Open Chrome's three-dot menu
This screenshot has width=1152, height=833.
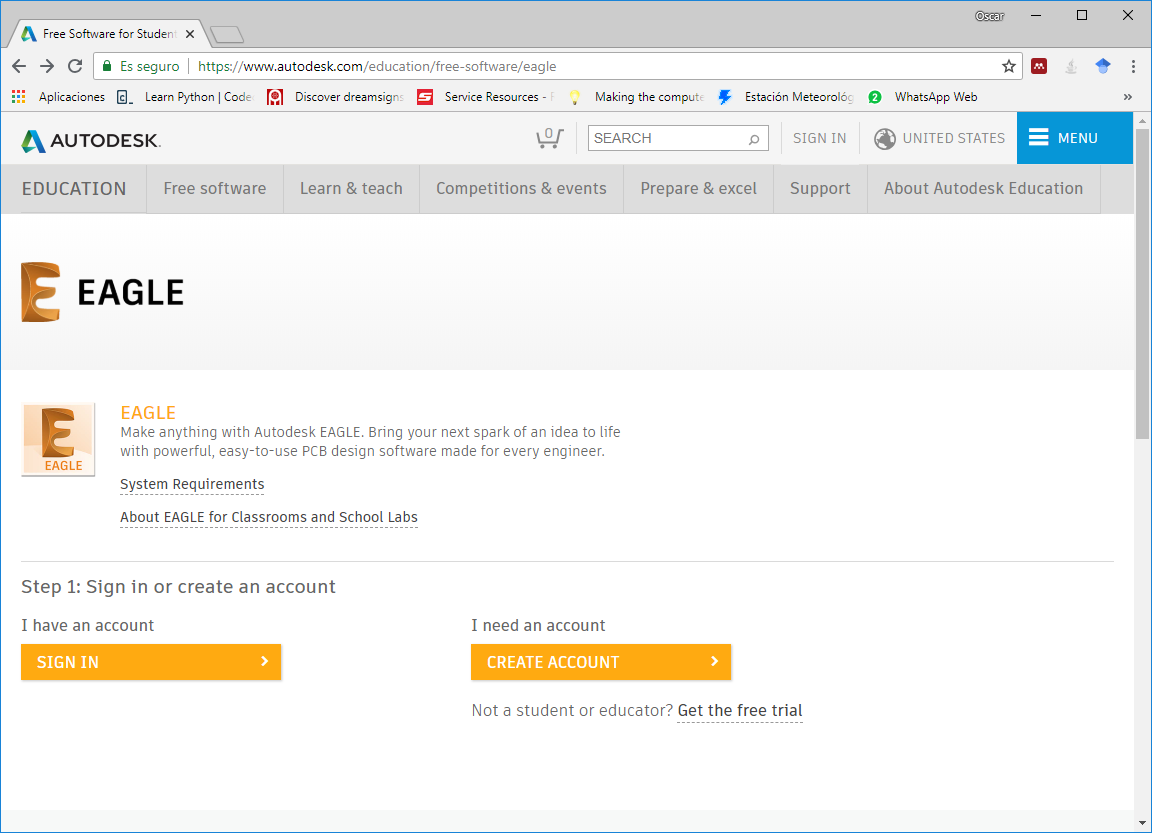(x=1133, y=66)
